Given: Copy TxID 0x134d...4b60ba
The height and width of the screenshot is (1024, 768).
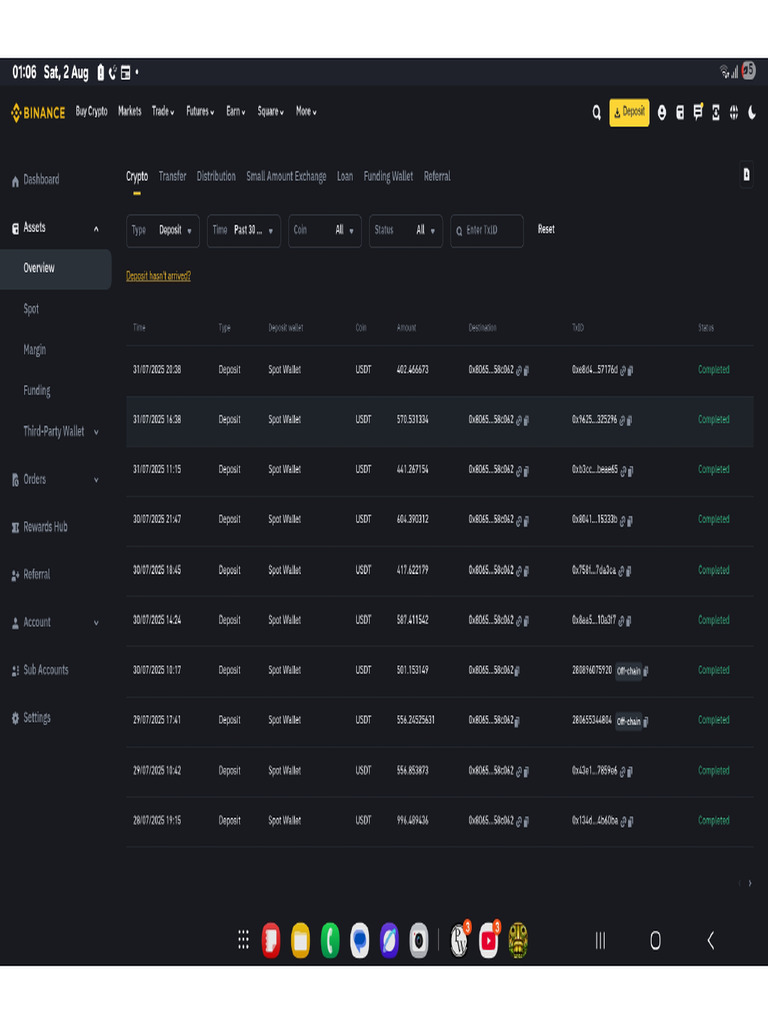Looking at the screenshot, I should click(631, 822).
